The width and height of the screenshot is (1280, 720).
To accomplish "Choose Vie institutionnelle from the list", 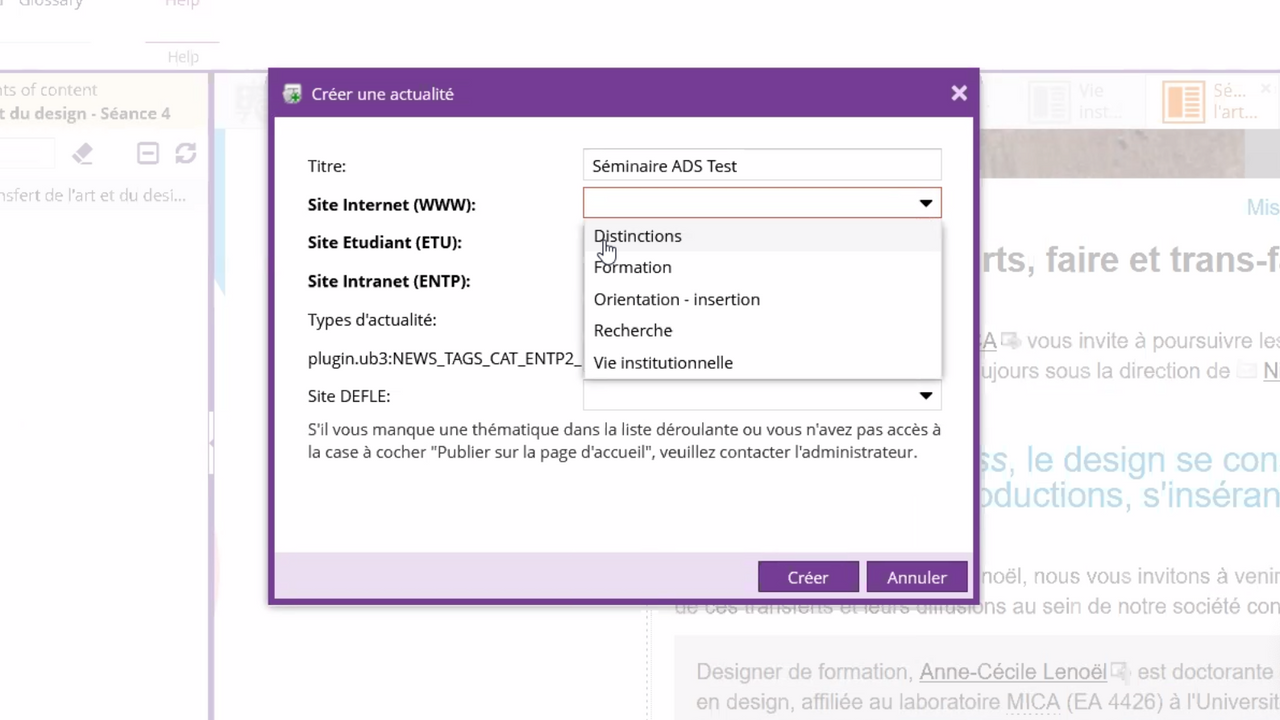I will [663, 363].
